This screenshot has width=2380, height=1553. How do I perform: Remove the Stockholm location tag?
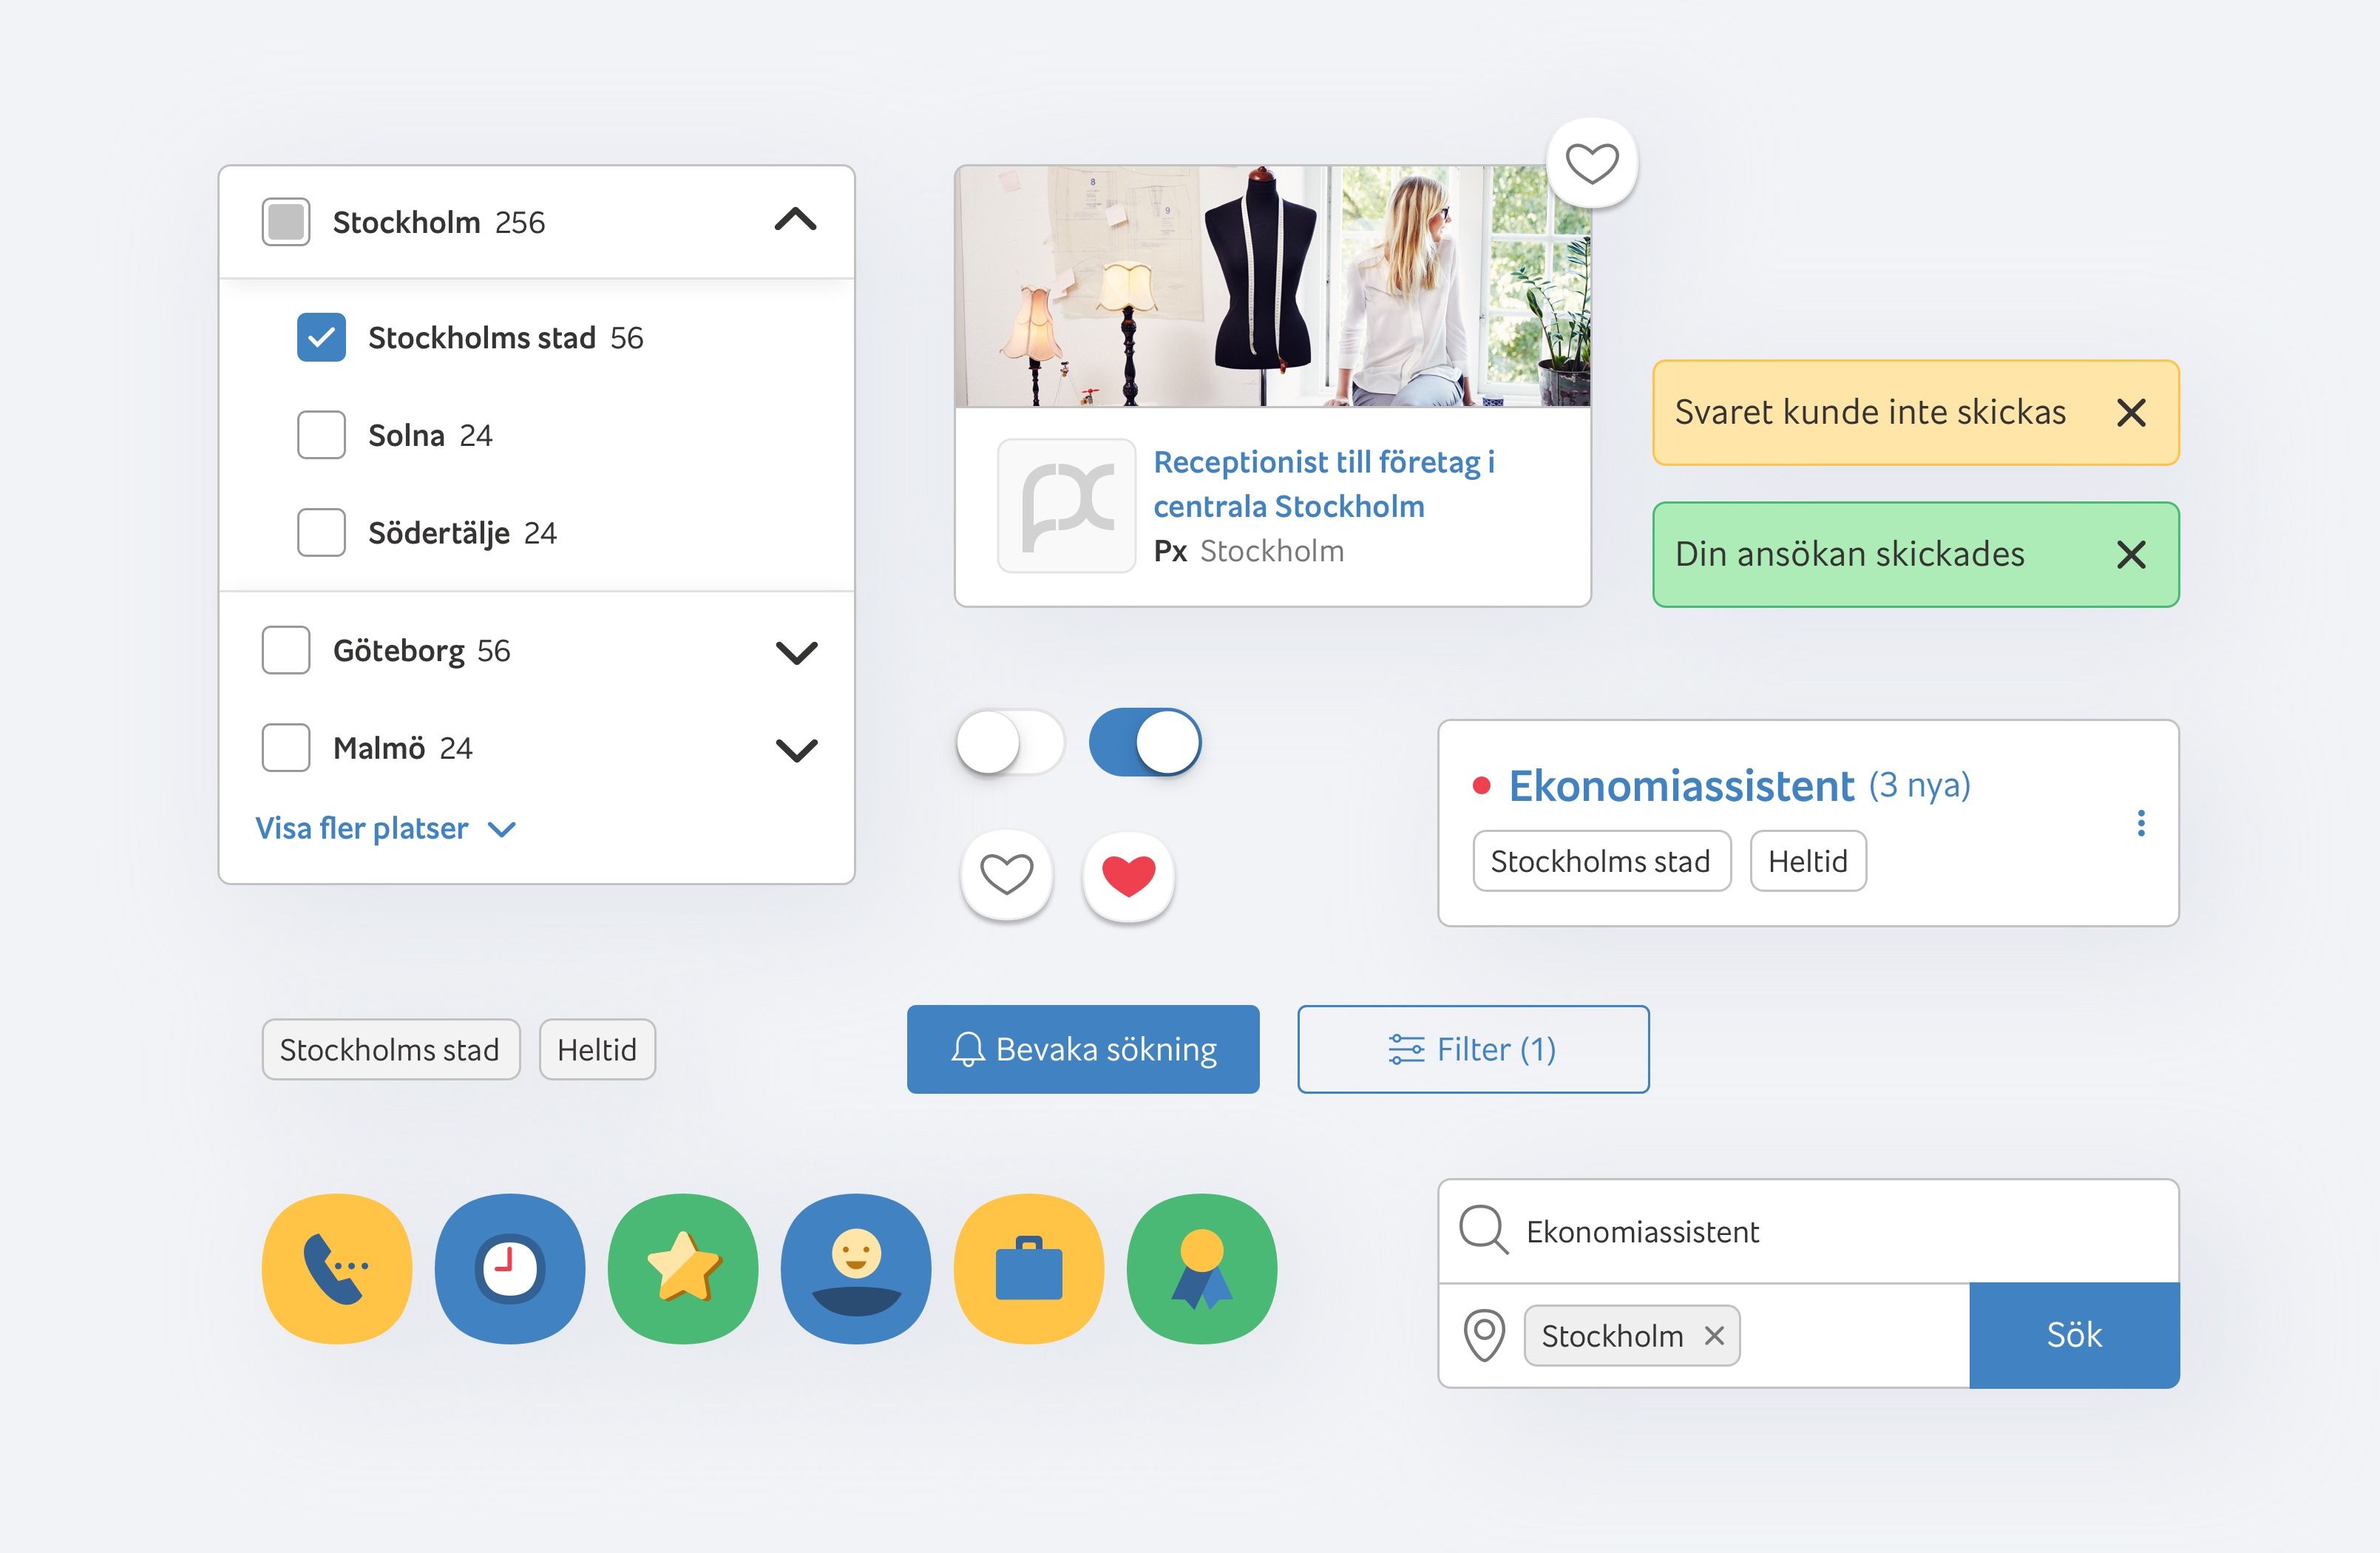(x=1714, y=1335)
